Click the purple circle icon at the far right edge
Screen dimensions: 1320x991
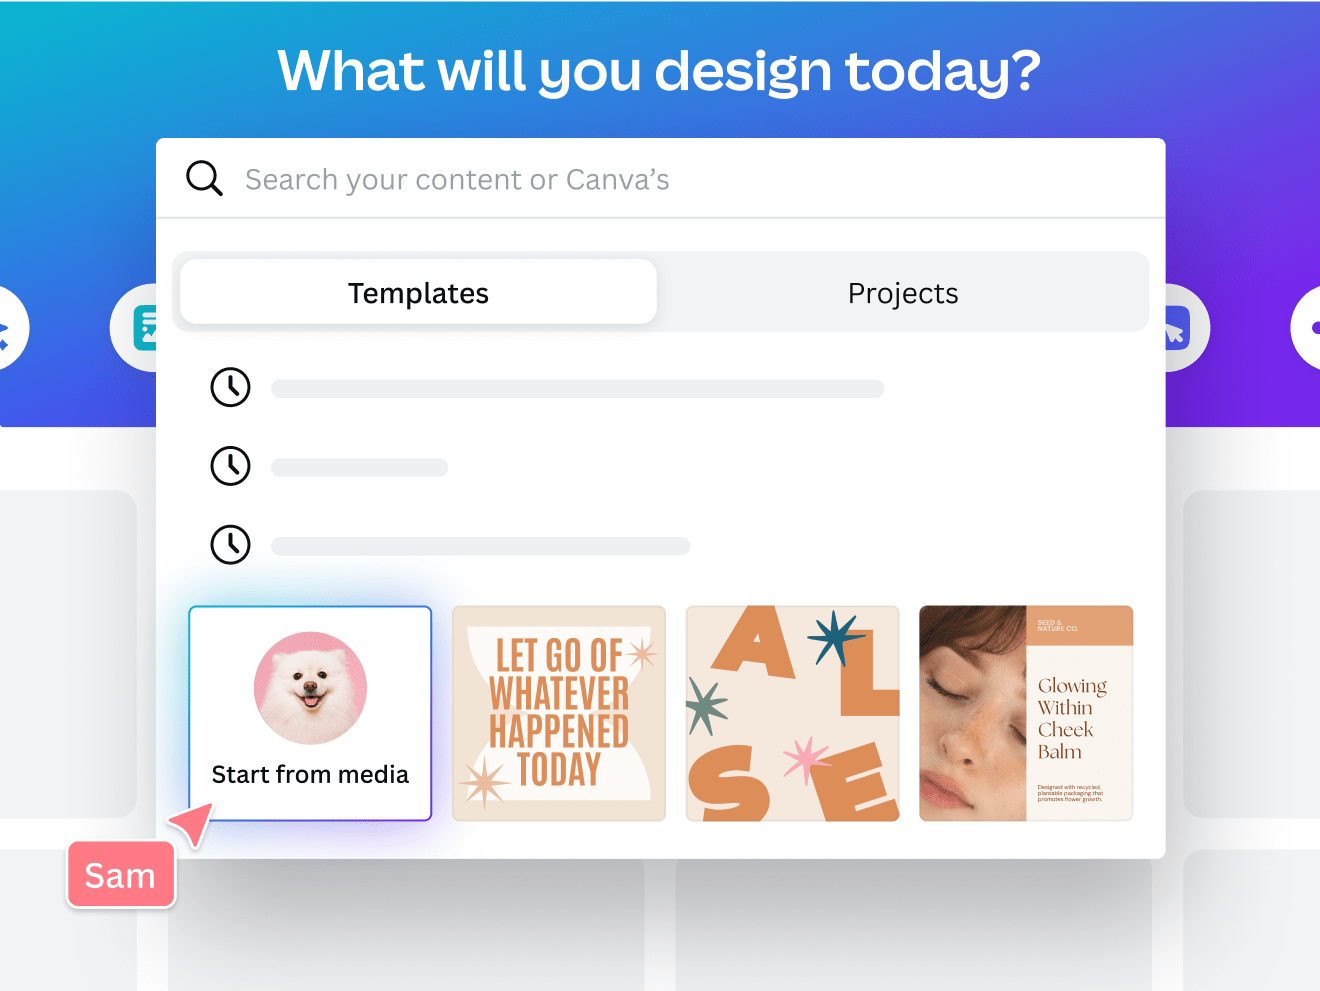click(x=1310, y=327)
